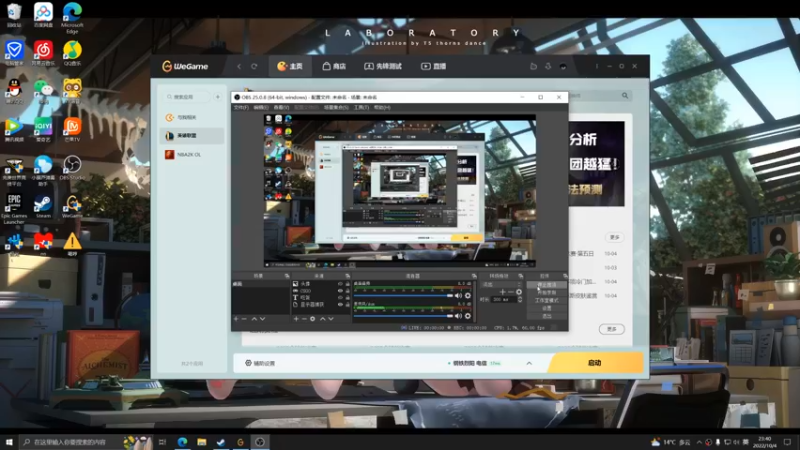This screenshot has height=450, width=800.
Task: Toggle lock on first image source
Action: (x=347, y=284)
